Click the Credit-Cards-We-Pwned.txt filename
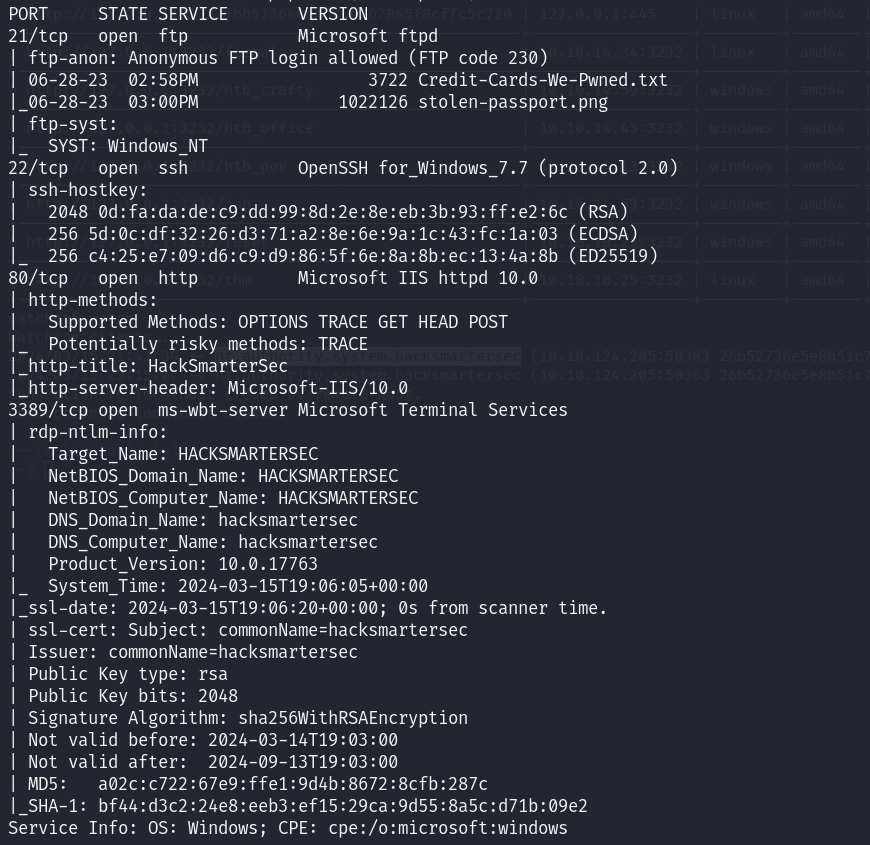 543,80
